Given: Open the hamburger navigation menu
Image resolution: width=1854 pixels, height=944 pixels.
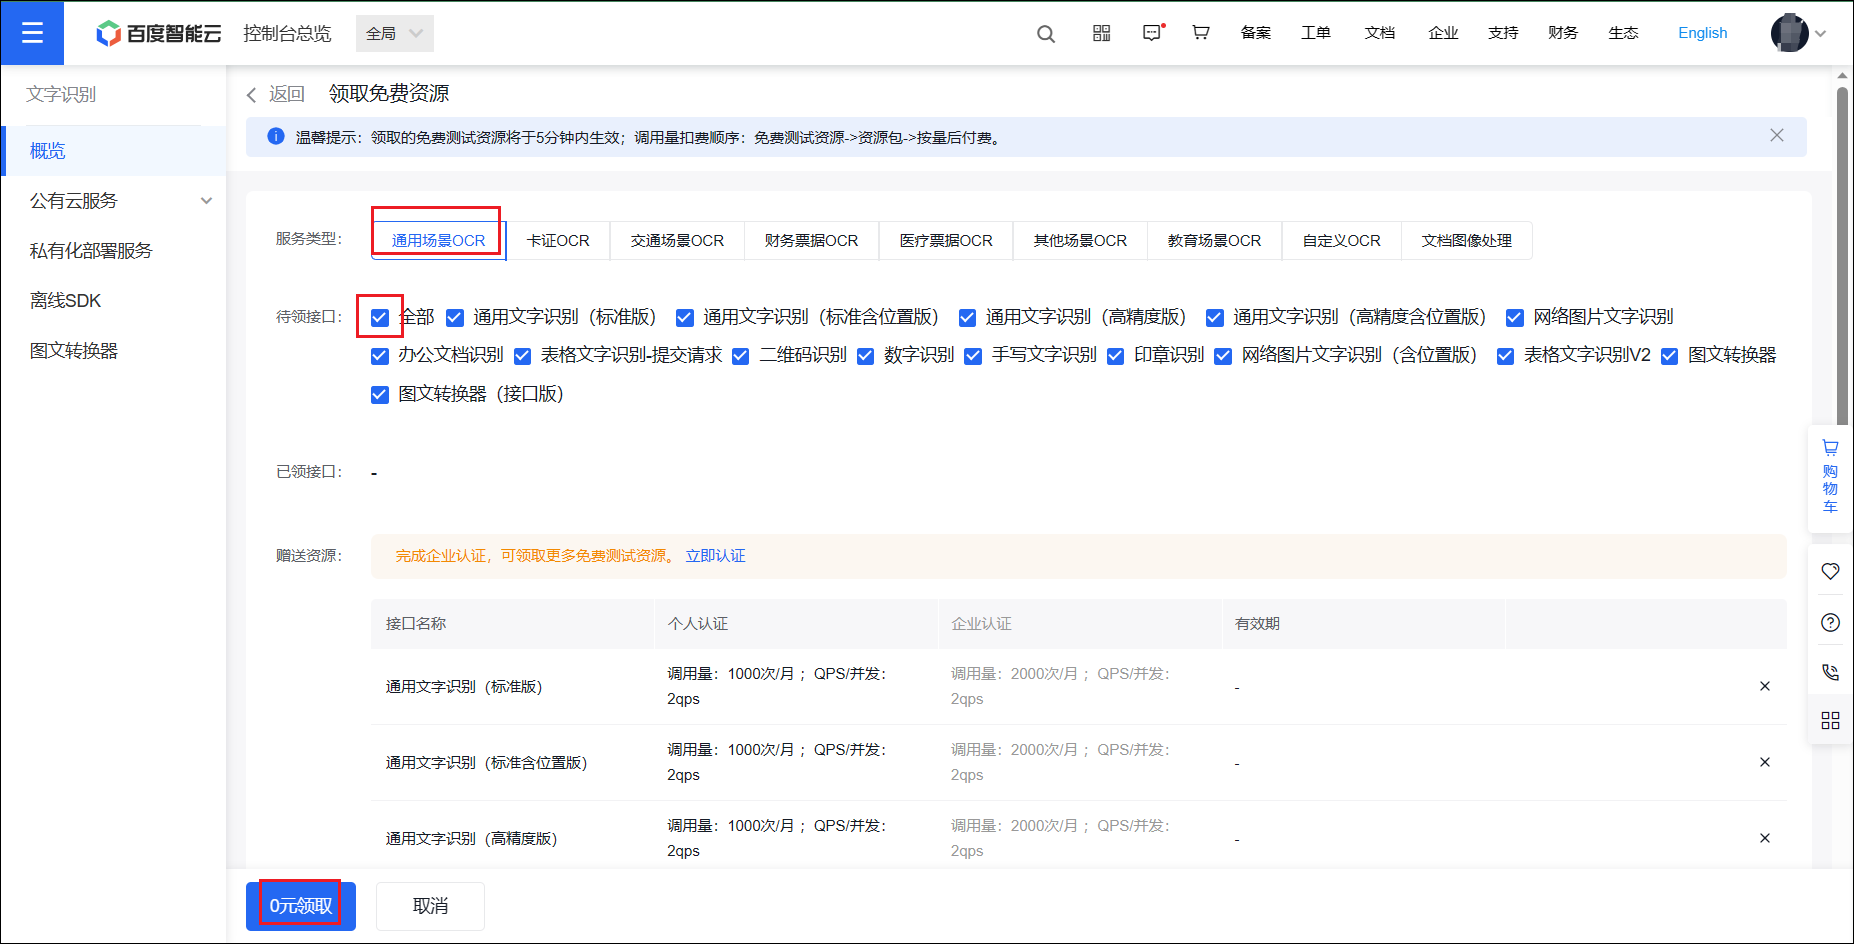Looking at the screenshot, I should pyautogui.click(x=32, y=33).
